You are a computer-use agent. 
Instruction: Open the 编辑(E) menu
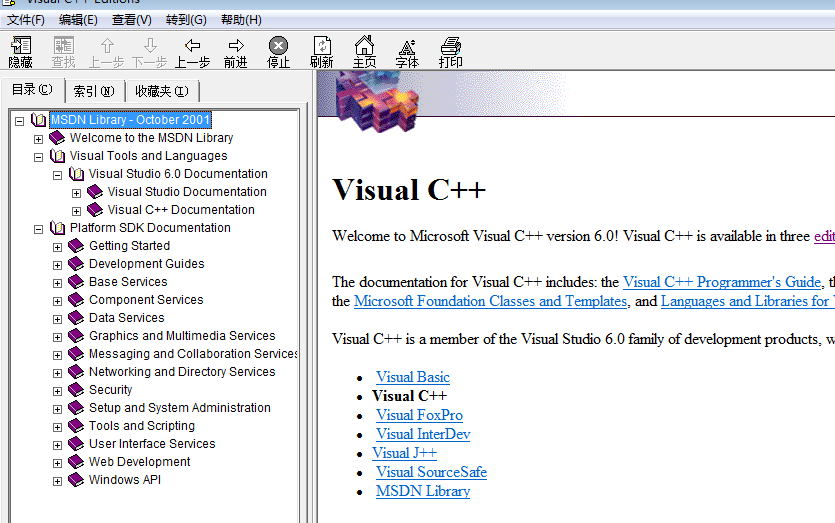[x=78, y=20]
